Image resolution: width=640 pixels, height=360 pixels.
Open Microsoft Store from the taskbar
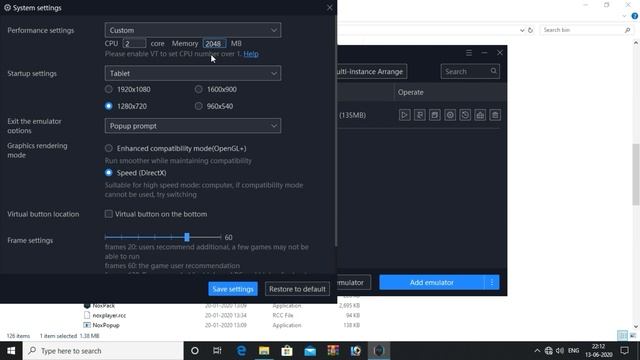pyautogui.click(x=287, y=351)
